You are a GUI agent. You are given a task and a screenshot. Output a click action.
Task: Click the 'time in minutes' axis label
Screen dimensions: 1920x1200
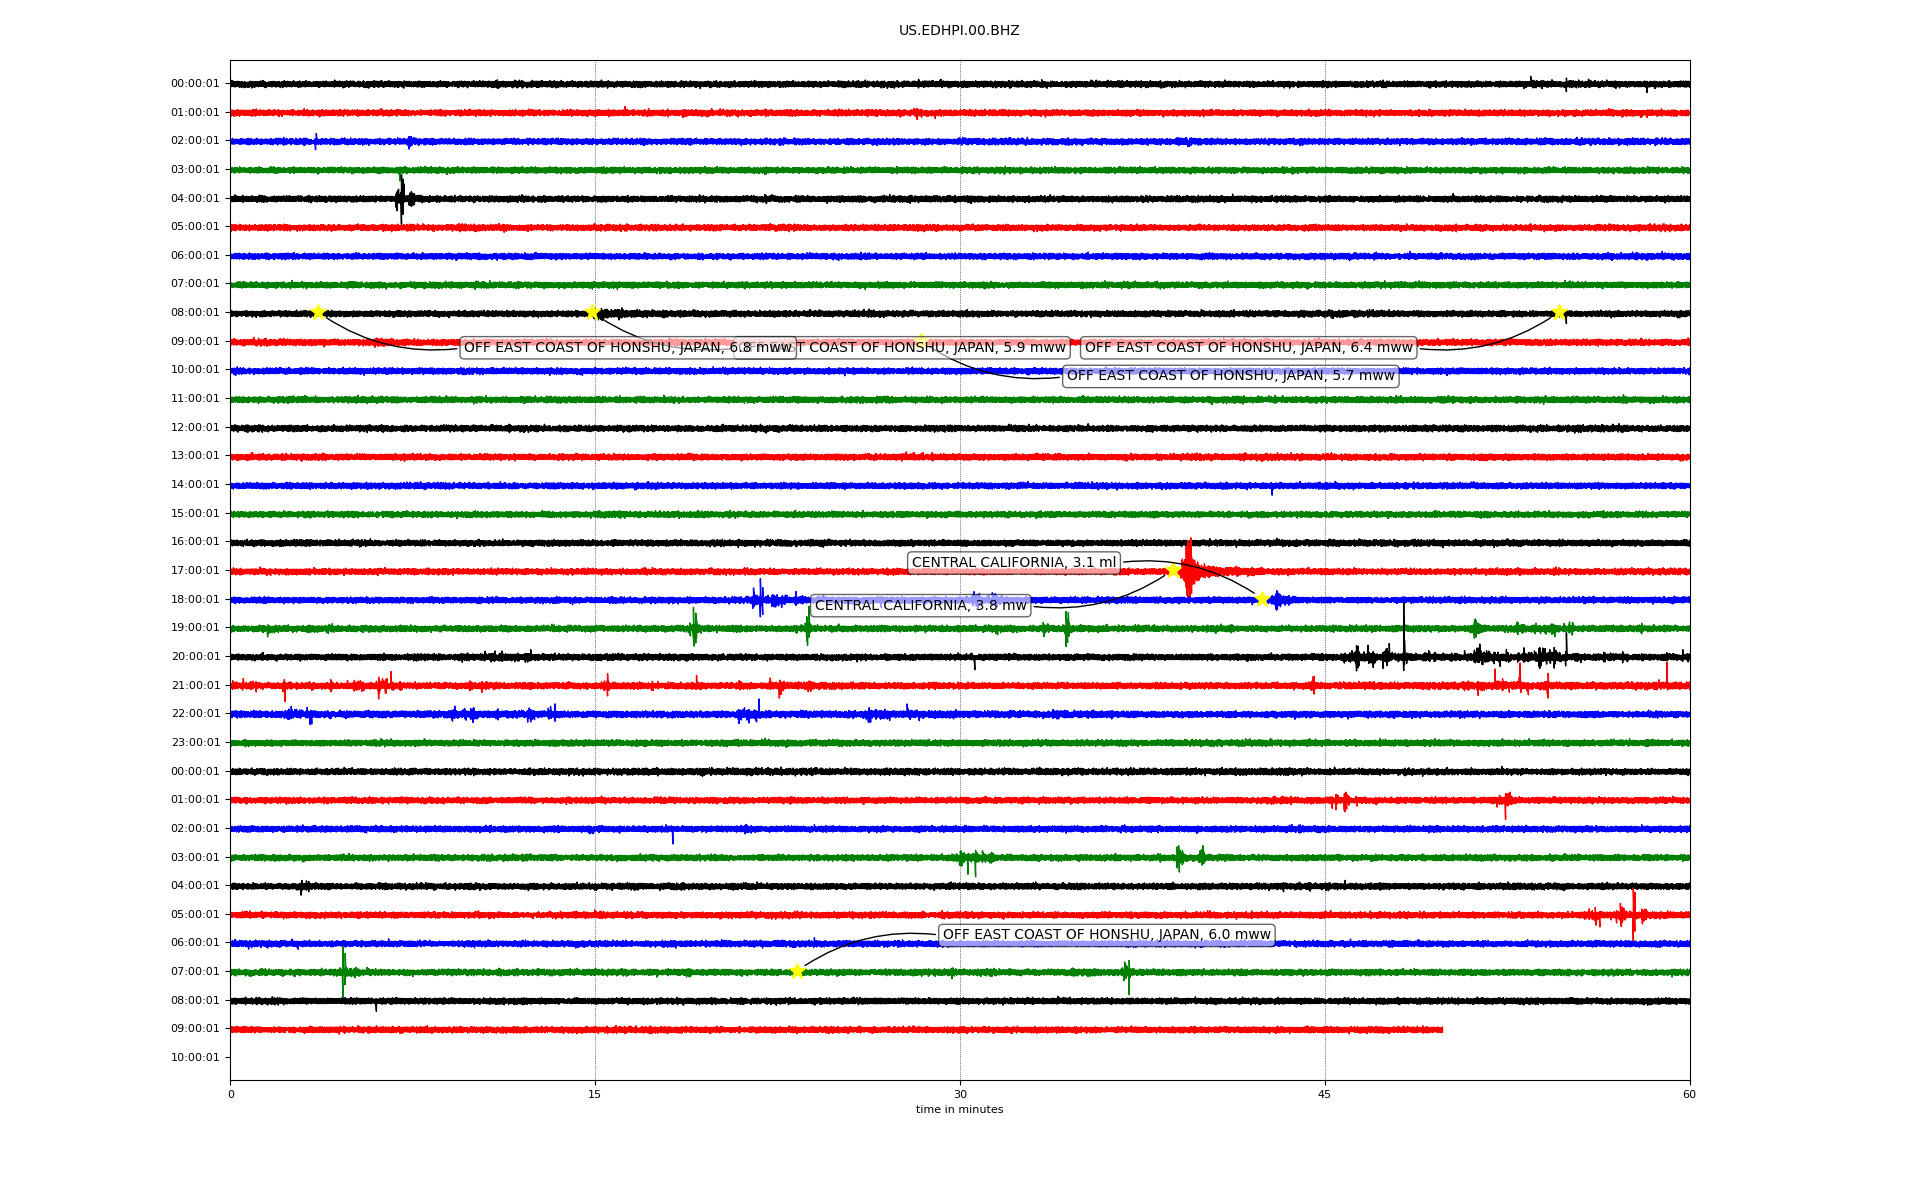point(959,1110)
